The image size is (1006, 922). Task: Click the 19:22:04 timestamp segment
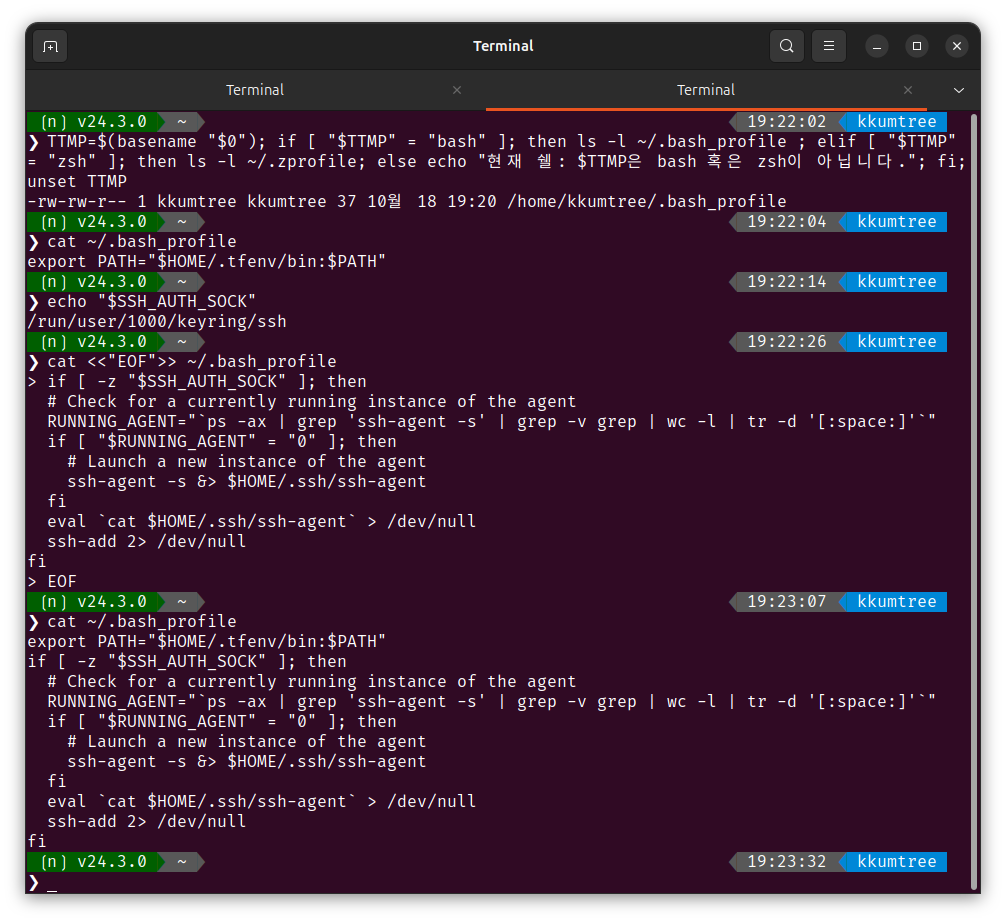[x=787, y=222]
